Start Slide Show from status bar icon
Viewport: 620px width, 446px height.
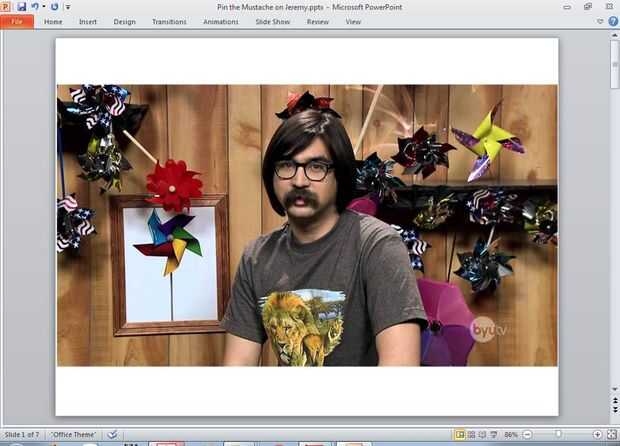494,435
